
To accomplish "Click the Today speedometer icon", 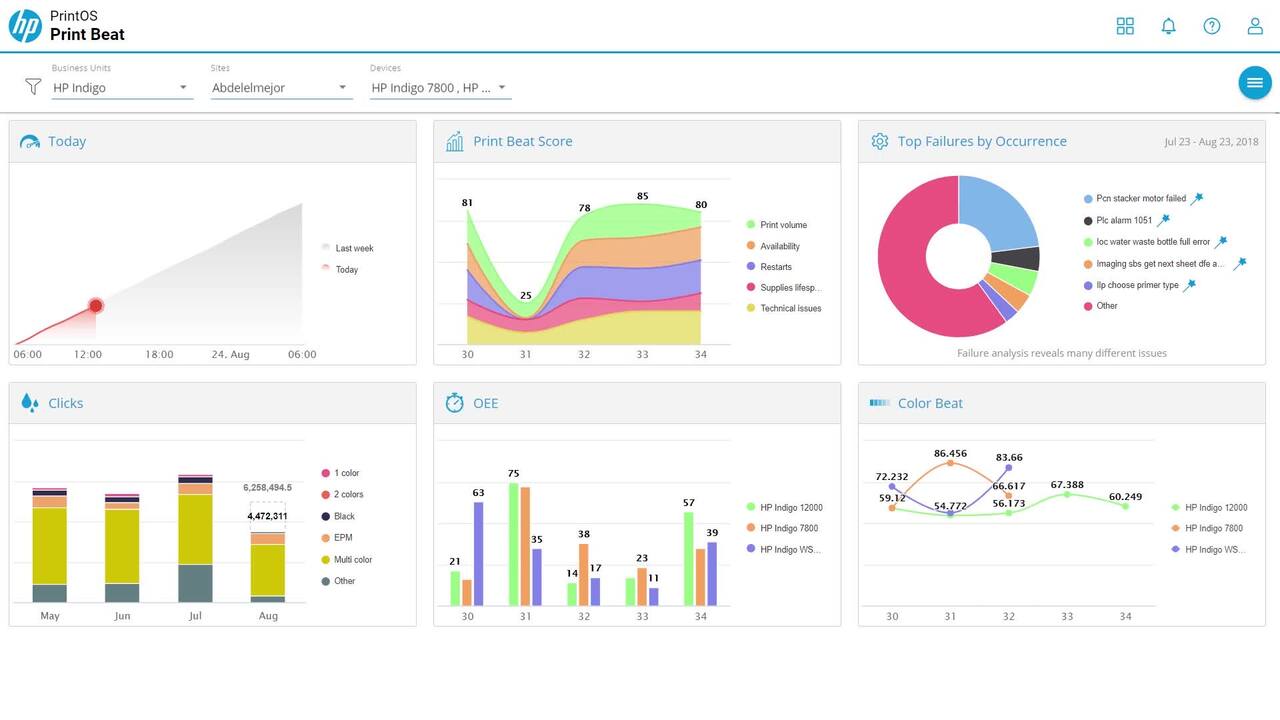I will coord(30,142).
